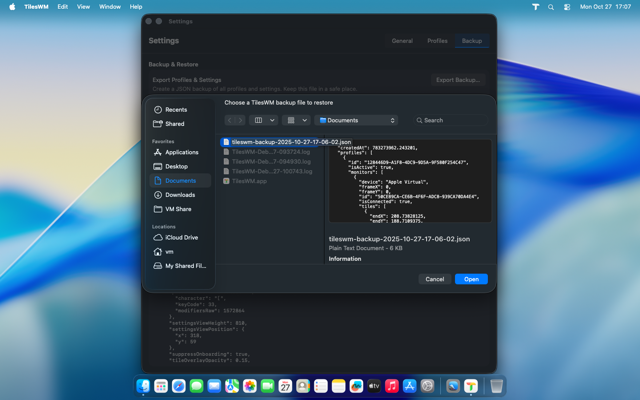This screenshot has width=640, height=400.
Task: Open Calendar from the Dock
Action: tap(285, 386)
